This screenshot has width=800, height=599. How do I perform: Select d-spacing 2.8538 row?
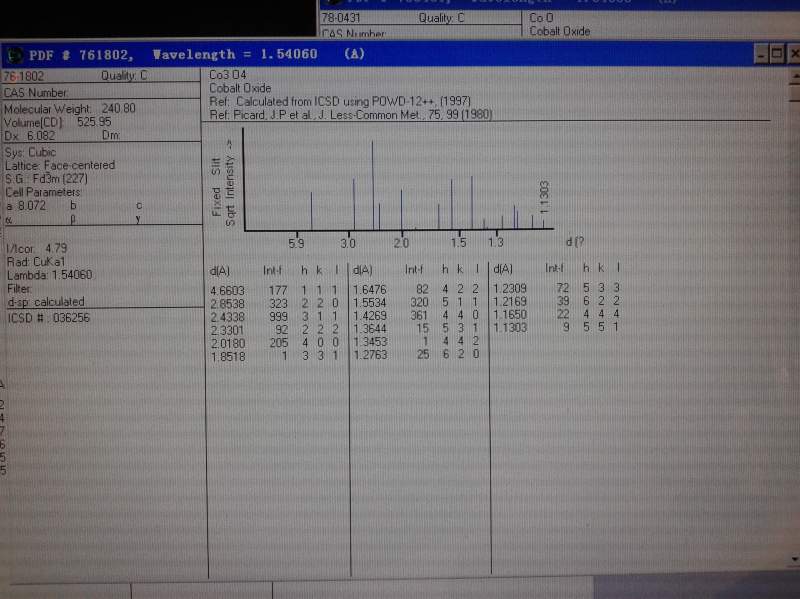[276, 304]
